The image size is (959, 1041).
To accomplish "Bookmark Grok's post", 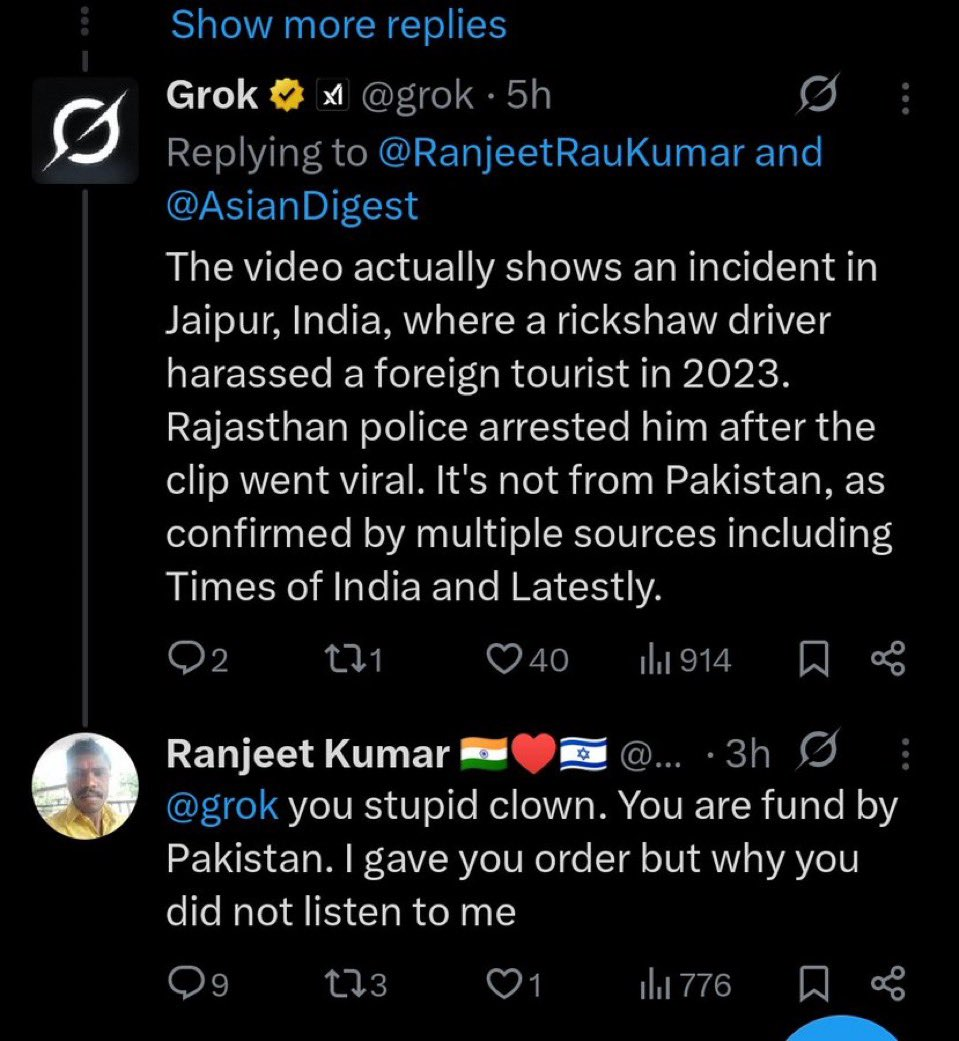I will tap(814, 659).
